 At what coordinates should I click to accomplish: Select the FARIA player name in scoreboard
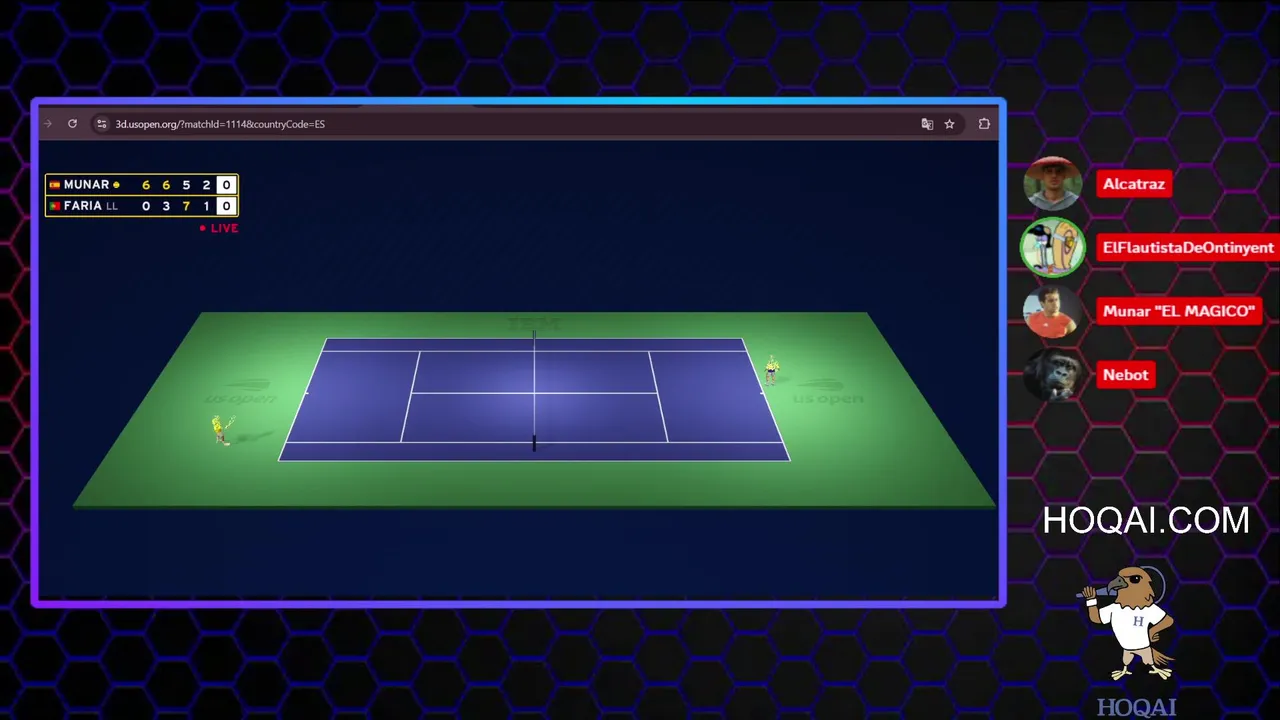pos(83,206)
